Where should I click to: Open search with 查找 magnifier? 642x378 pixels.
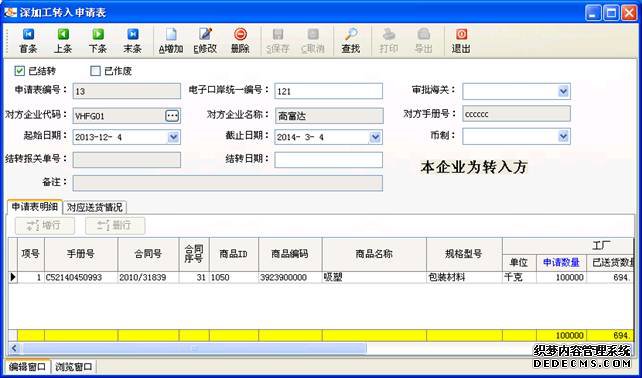[351, 41]
